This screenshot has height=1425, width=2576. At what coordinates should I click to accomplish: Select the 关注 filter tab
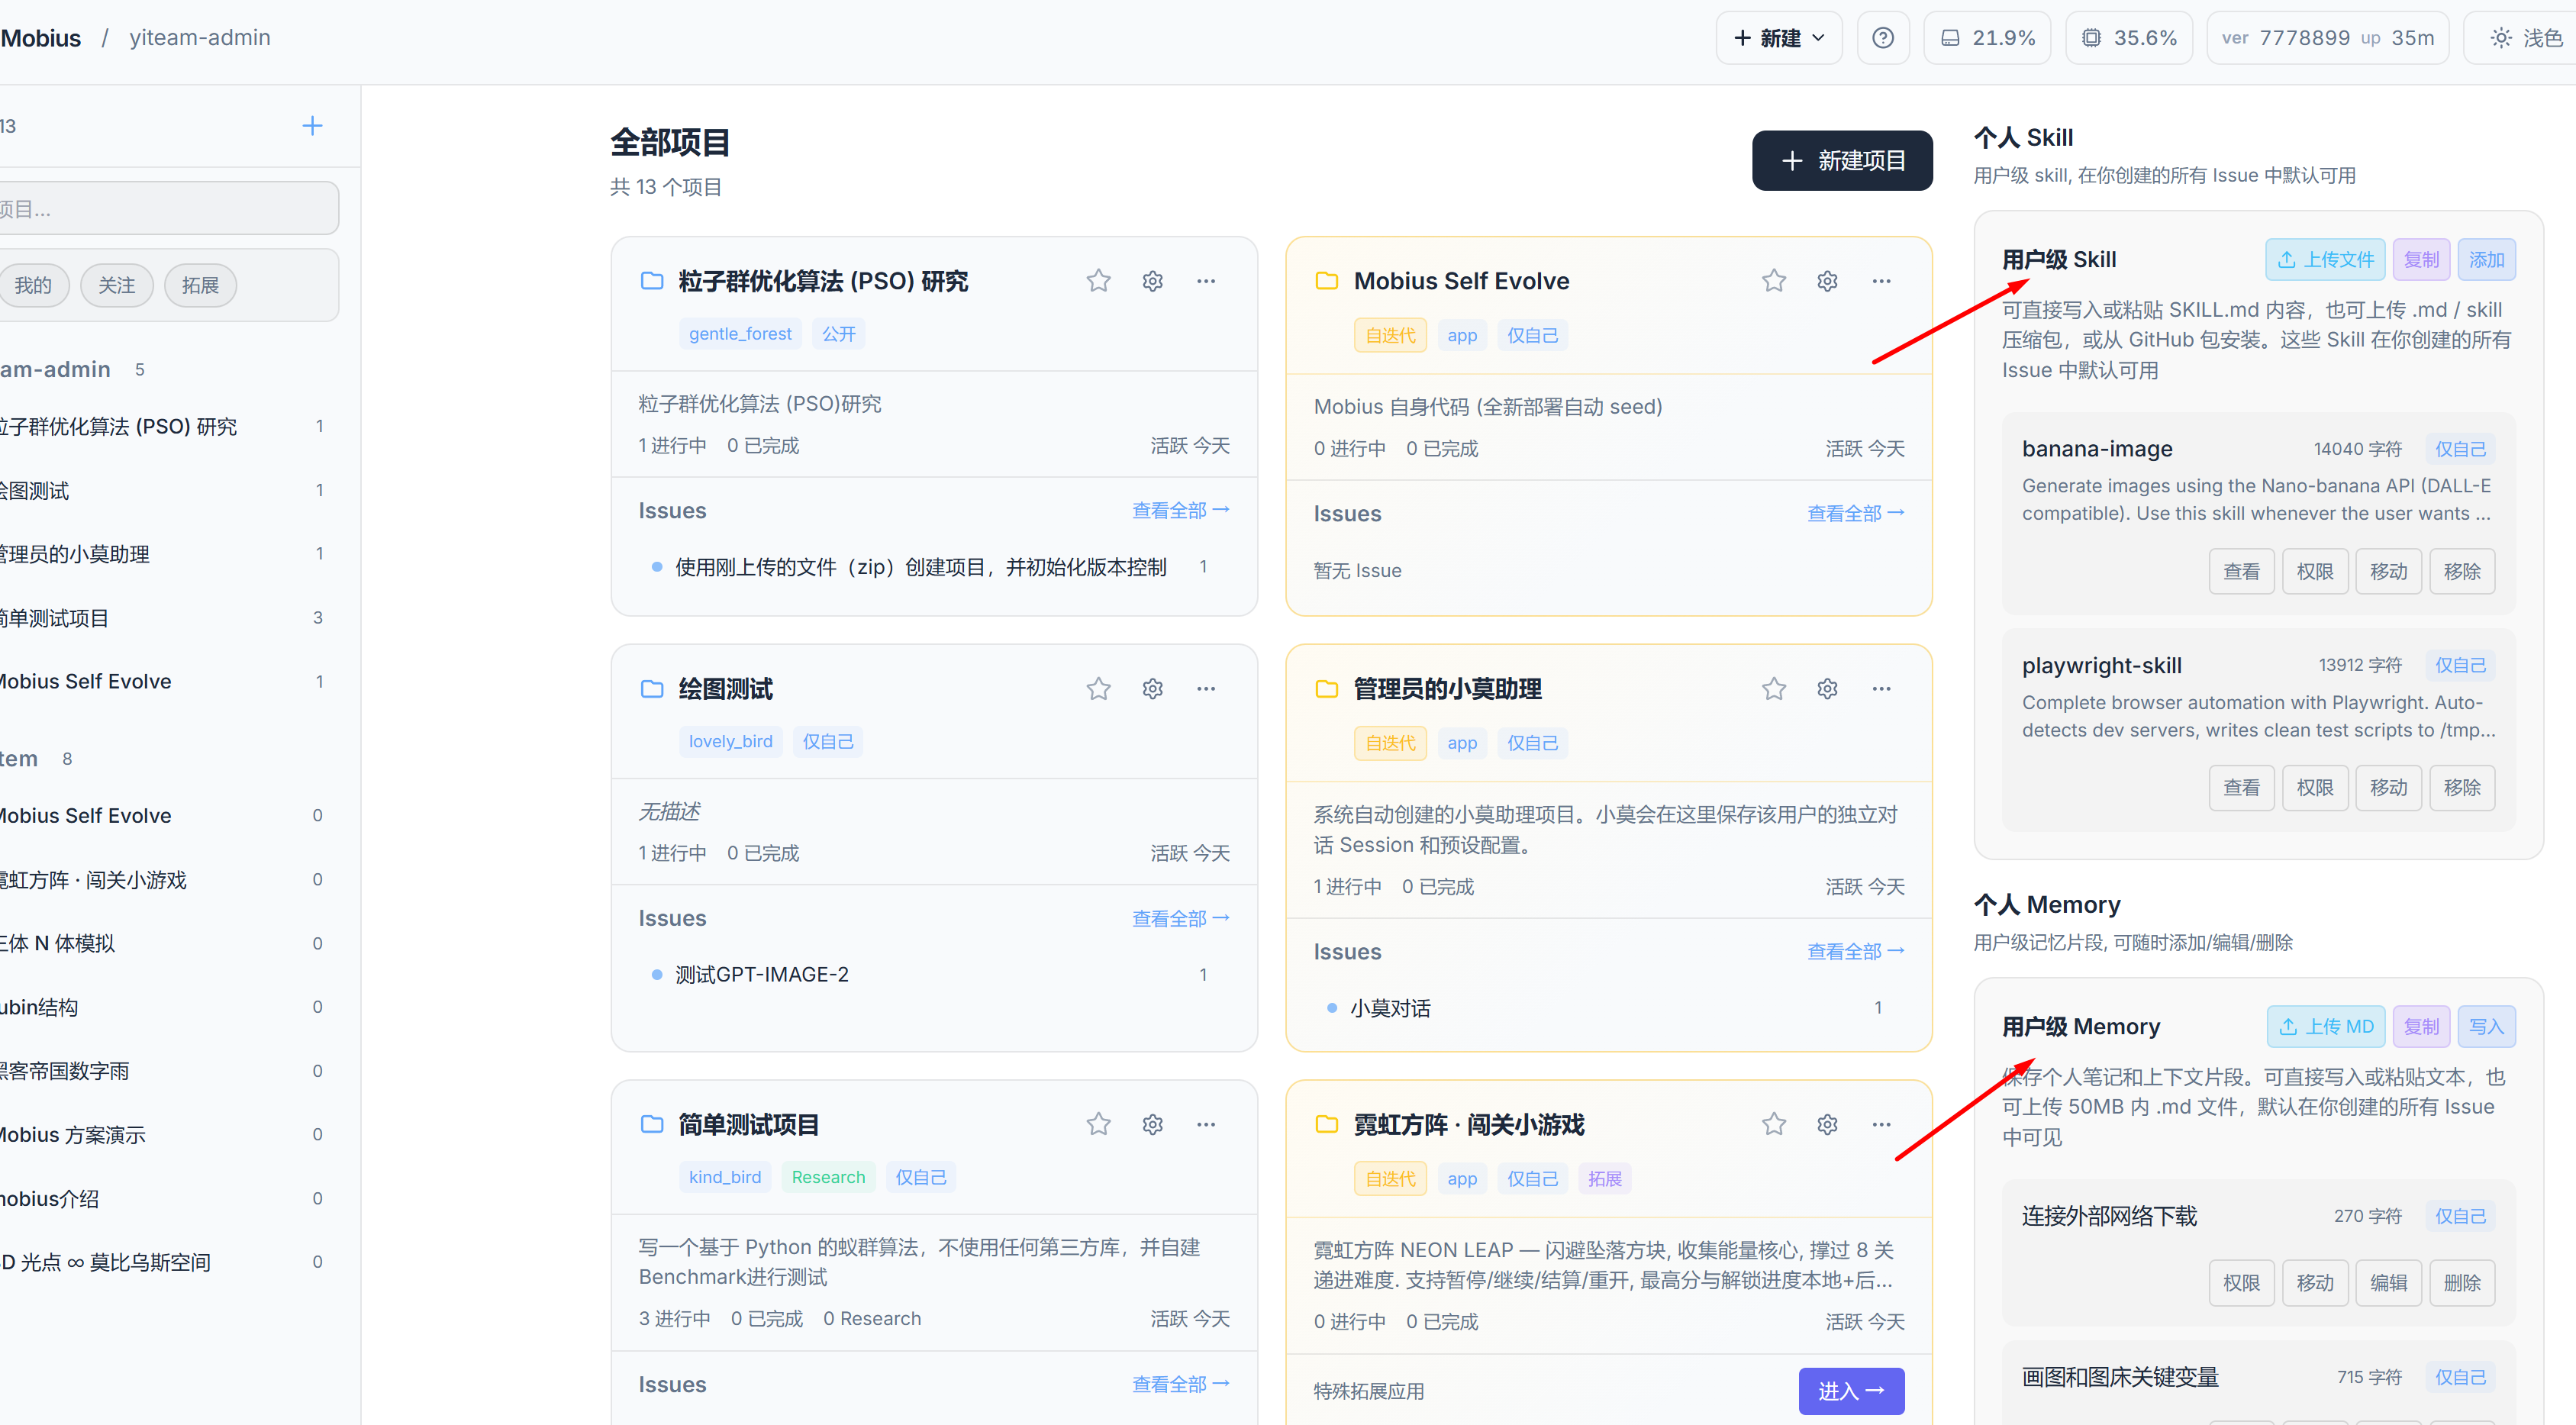(x=117, y=286)
